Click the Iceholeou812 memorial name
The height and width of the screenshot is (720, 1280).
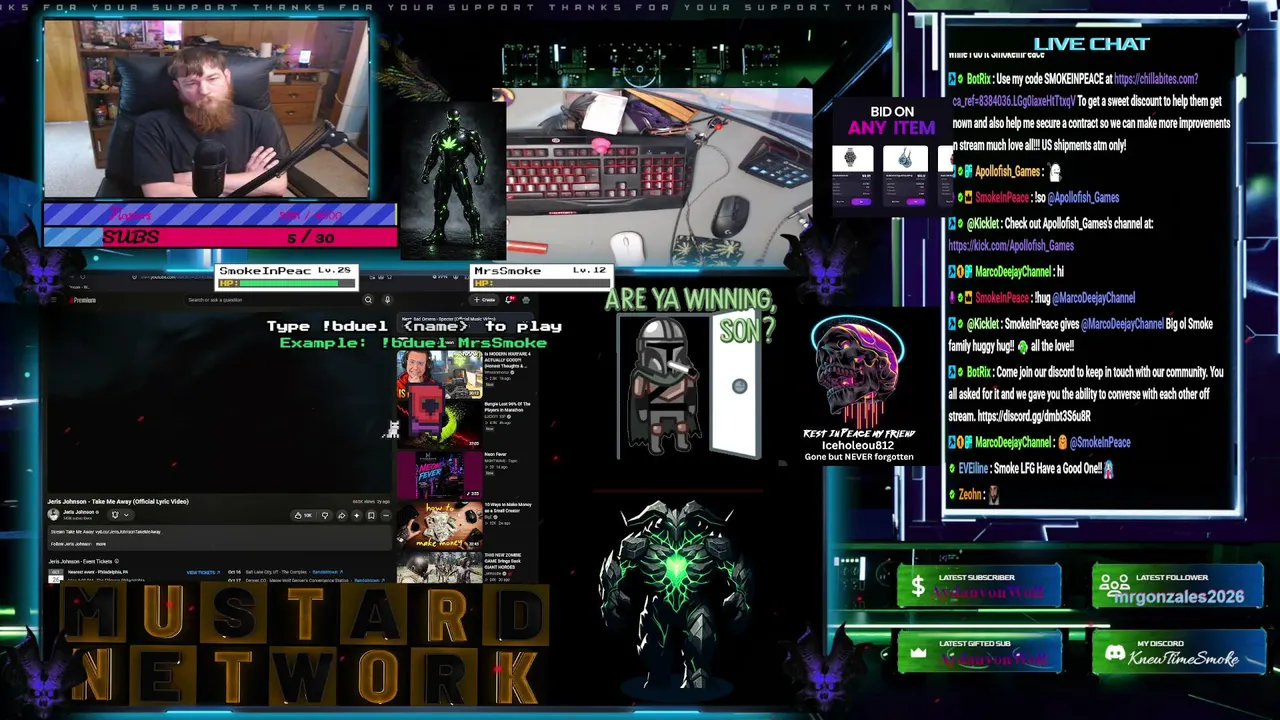pos(857,445)
